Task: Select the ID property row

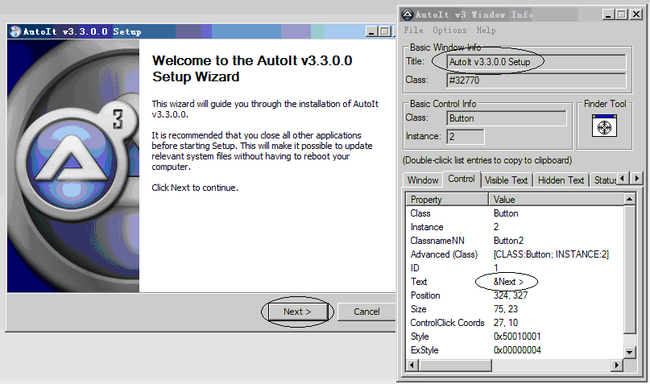Action: [515, 268]
